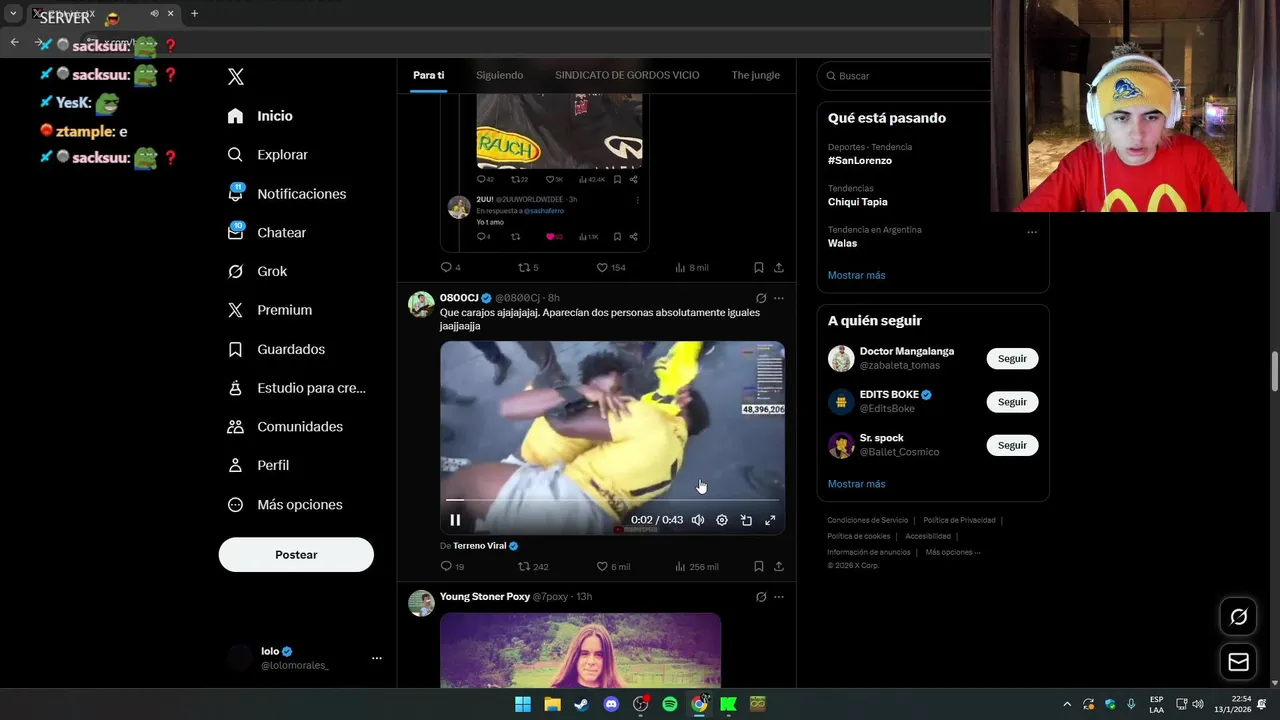Image resolution: width=1280 pixels, height=720 pixels.
Task: Open 0800CJ profile avatar
Action: pos(421,304)
